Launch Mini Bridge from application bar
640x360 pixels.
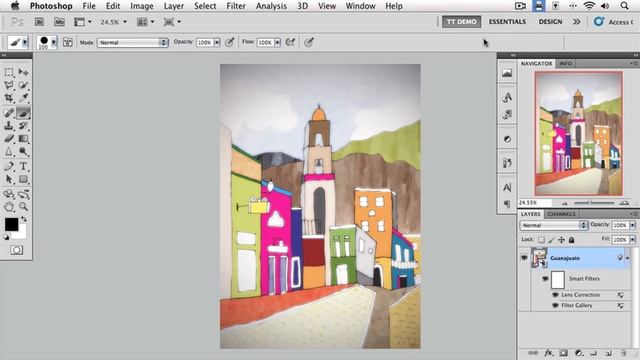pyautogui.click(x=59, y=22)
